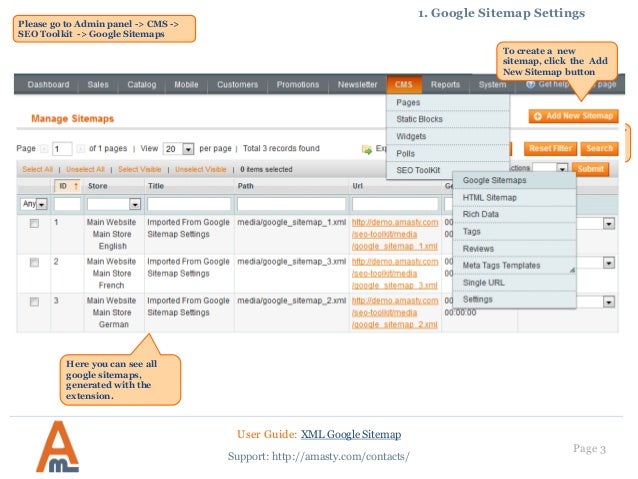Choose Meta Tags Templates submenu entry

[514, 265]
